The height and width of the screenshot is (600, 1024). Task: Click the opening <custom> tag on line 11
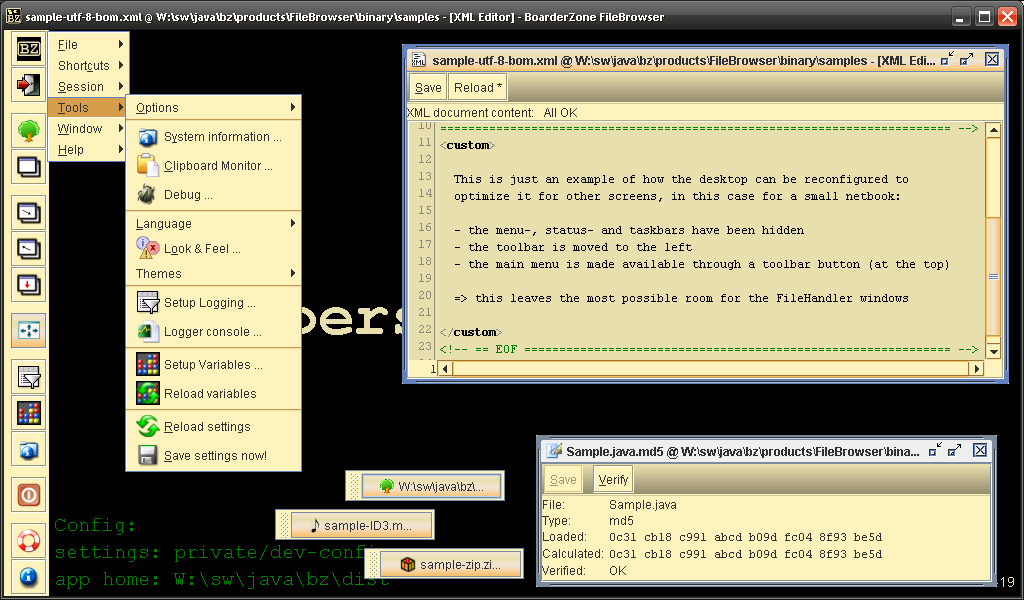pos(468,145)
